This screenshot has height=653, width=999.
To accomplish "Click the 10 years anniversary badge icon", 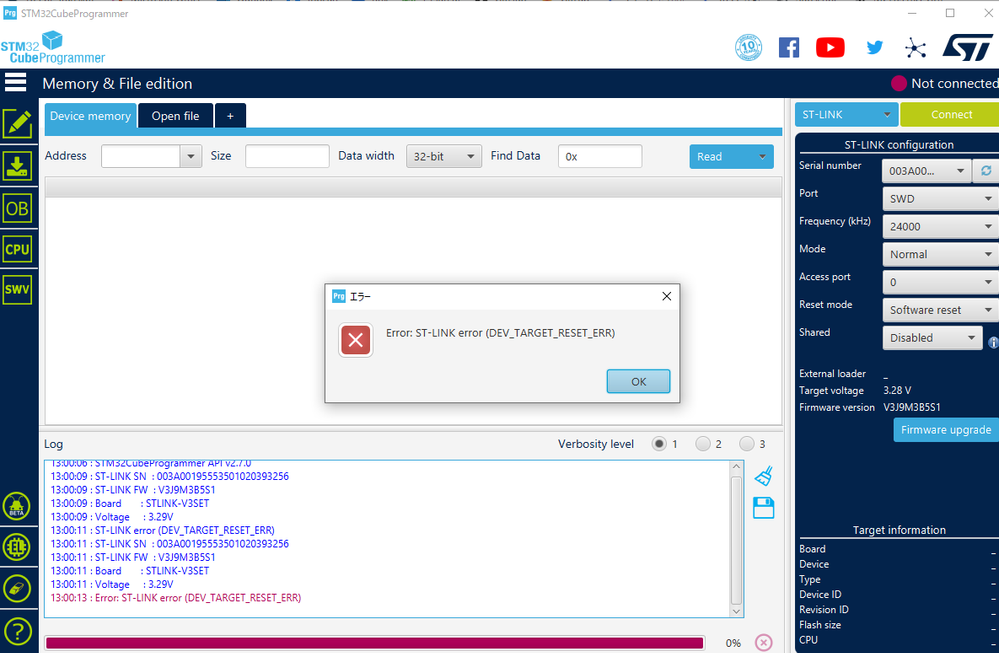I will click(748, 47).
